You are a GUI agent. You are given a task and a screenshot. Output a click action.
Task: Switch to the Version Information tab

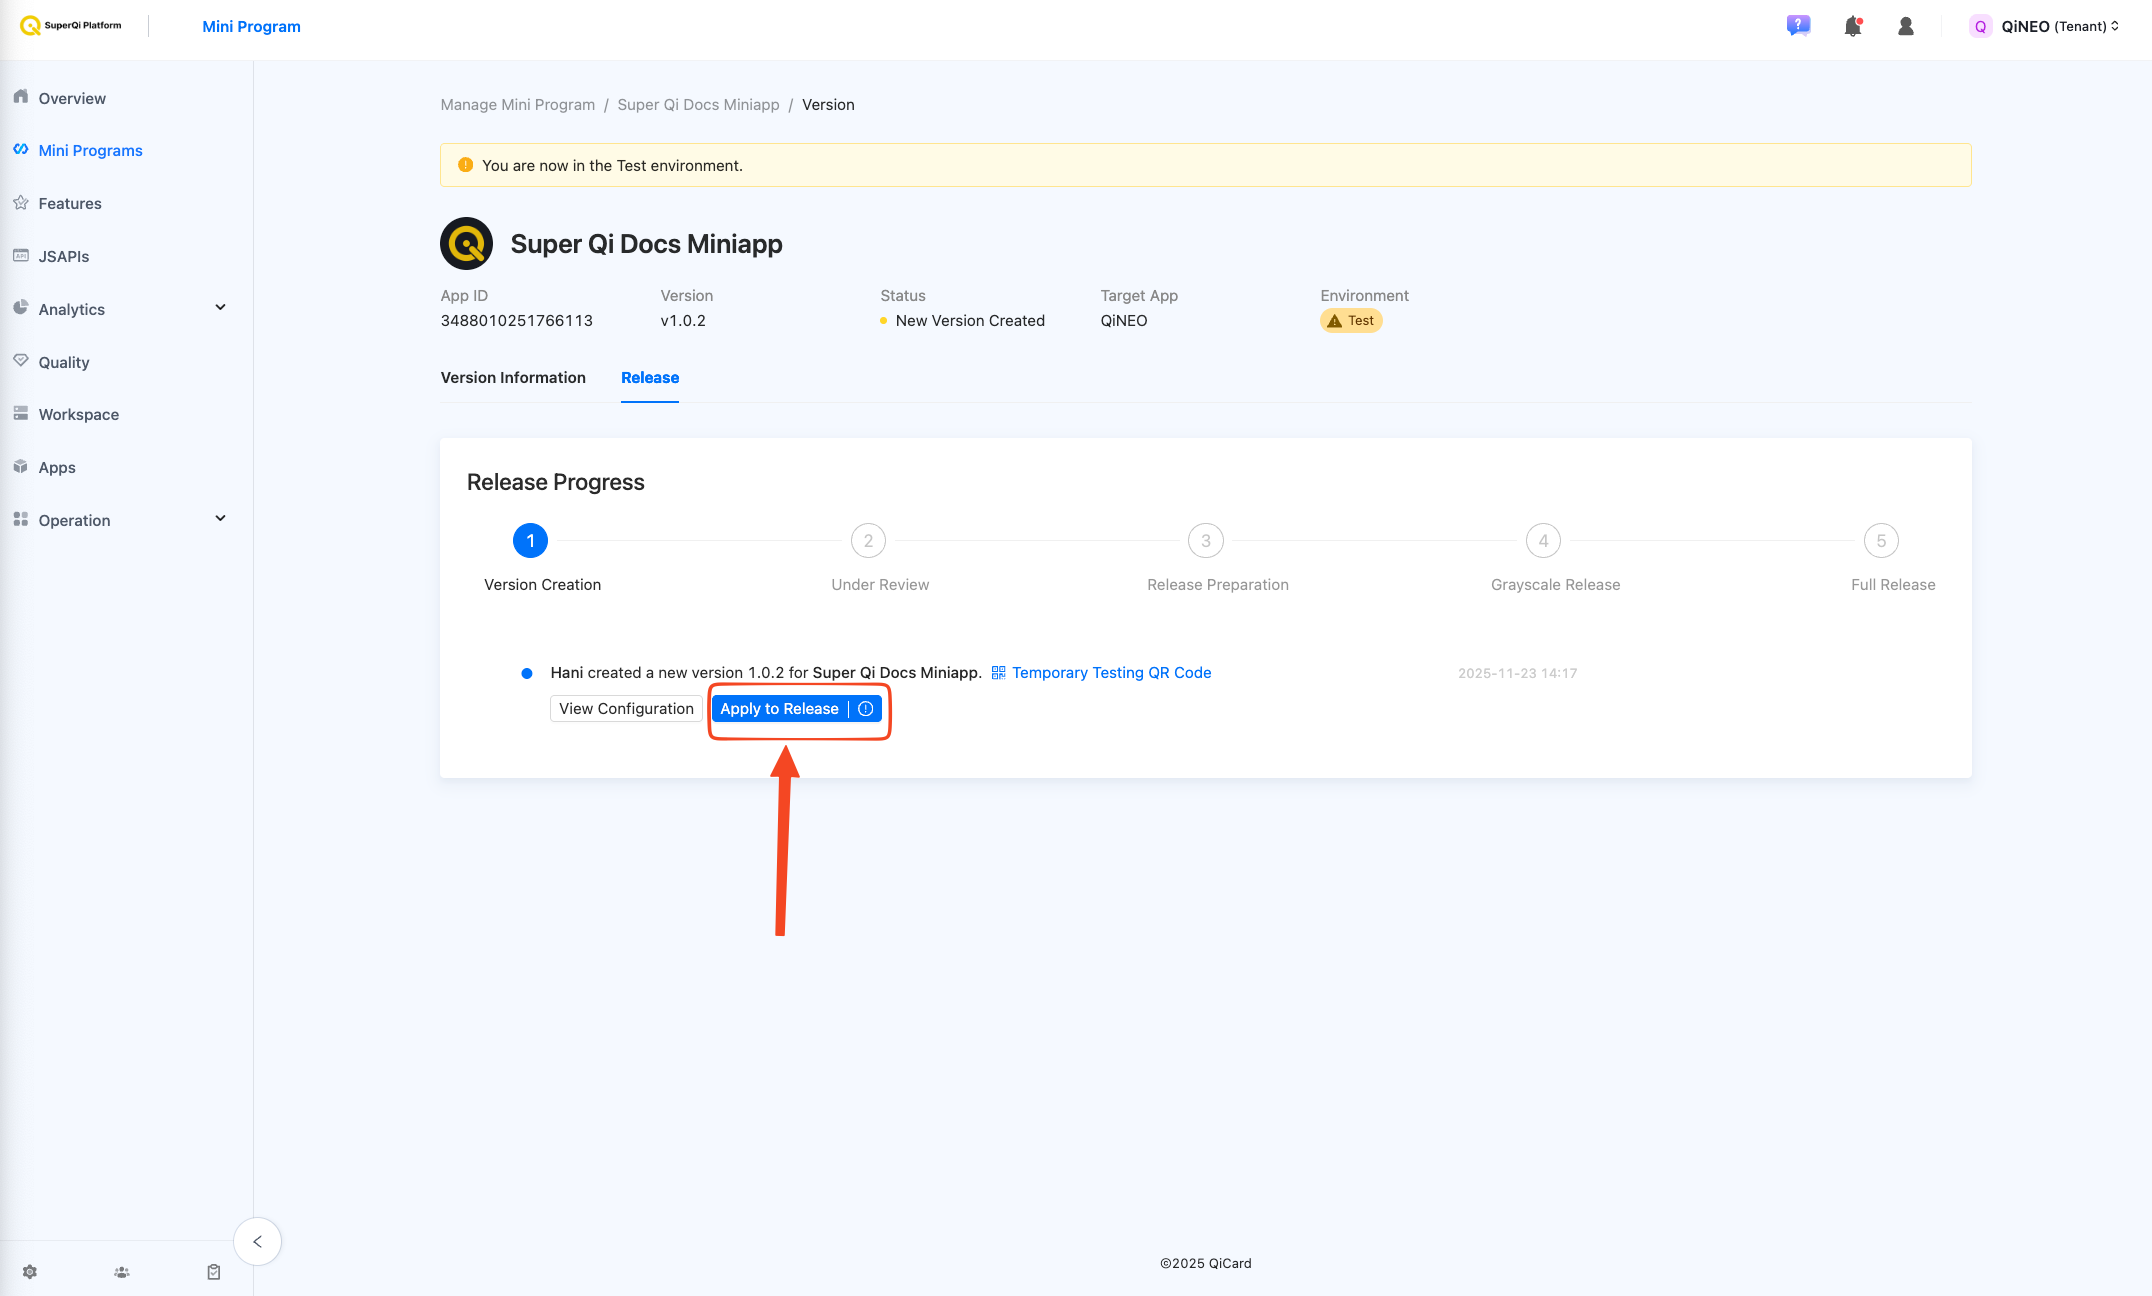click(513, 377)
